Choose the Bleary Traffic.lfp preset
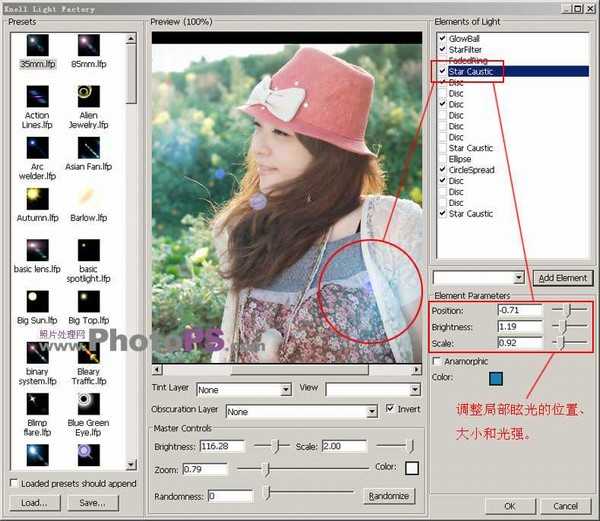The image size is (600, 521). (x=87, y=352)
